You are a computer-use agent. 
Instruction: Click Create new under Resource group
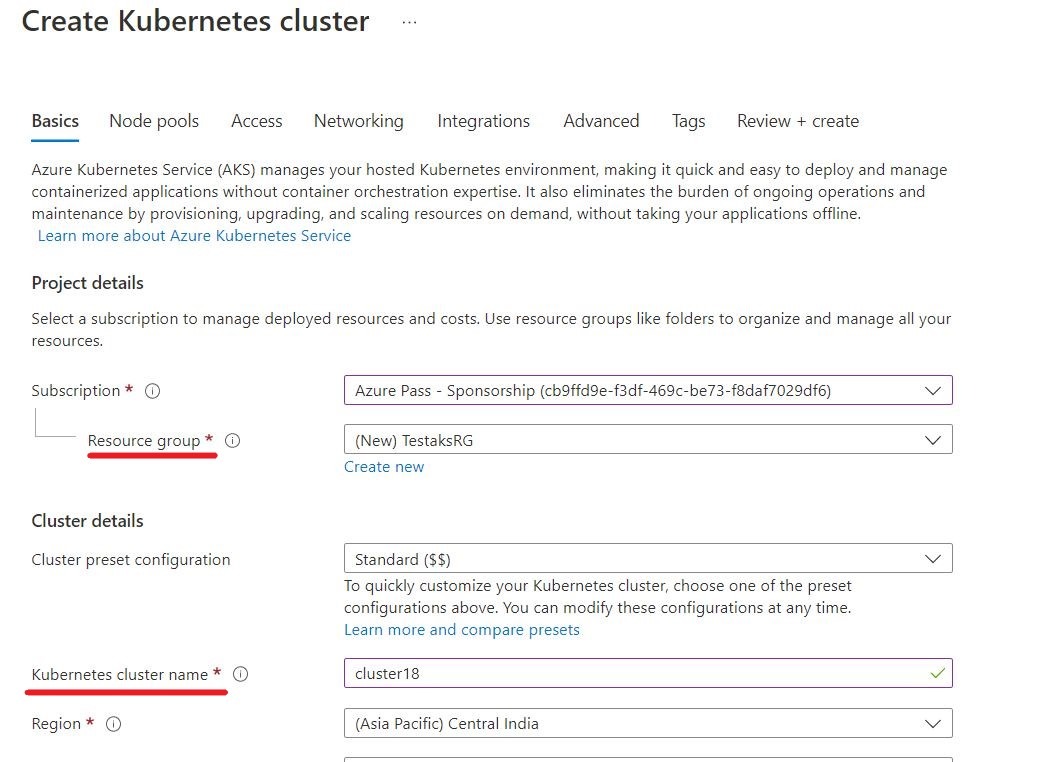[384, 466]
